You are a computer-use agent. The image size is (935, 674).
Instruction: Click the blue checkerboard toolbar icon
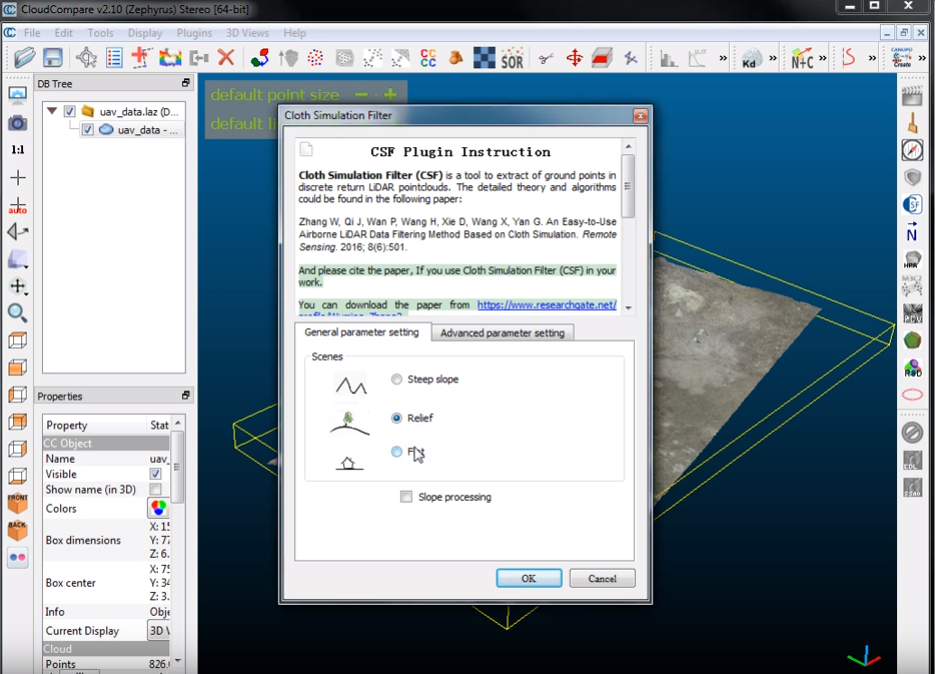484,58
